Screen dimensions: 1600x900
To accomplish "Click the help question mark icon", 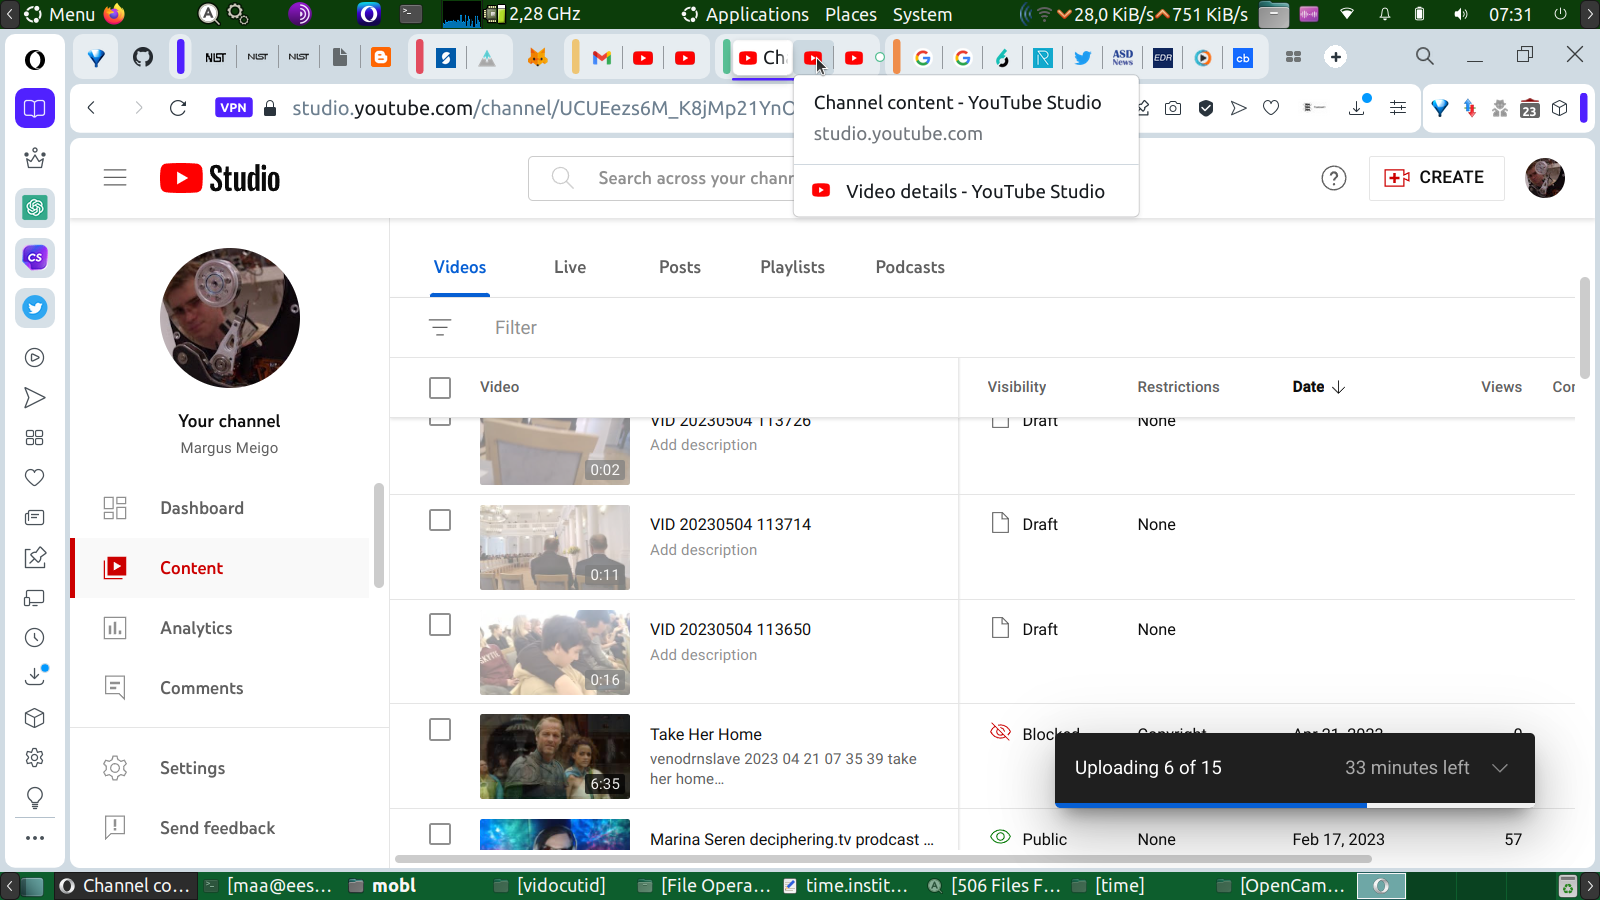I will click(1333, 178).
